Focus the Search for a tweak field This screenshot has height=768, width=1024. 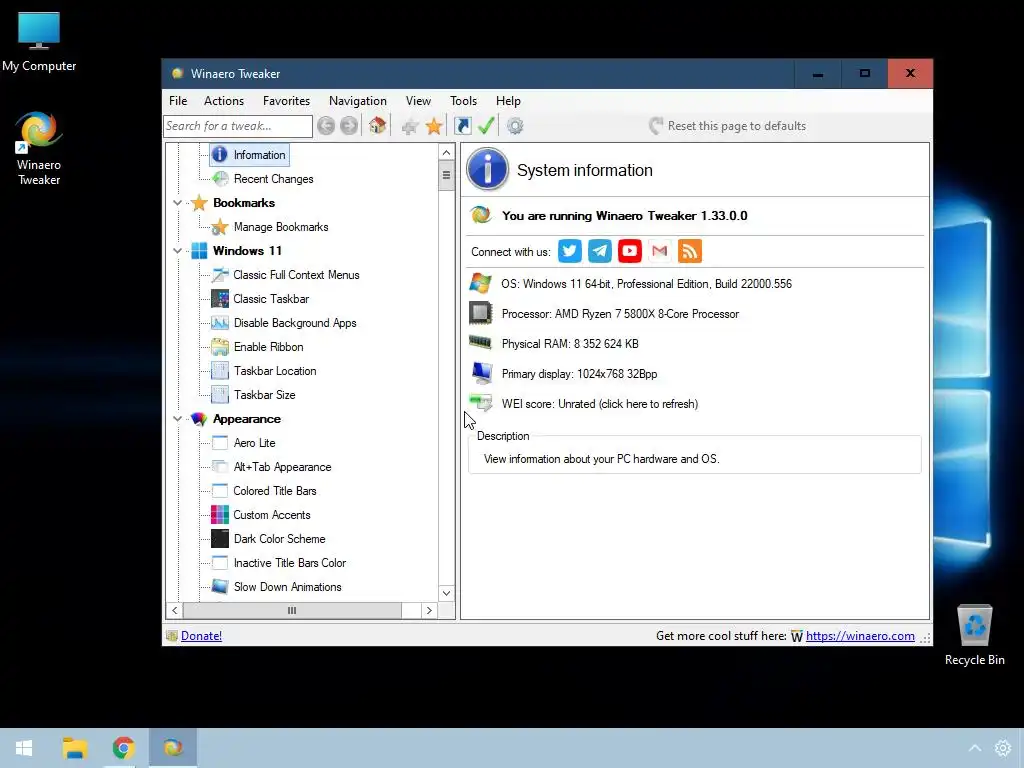click(238, 126)
